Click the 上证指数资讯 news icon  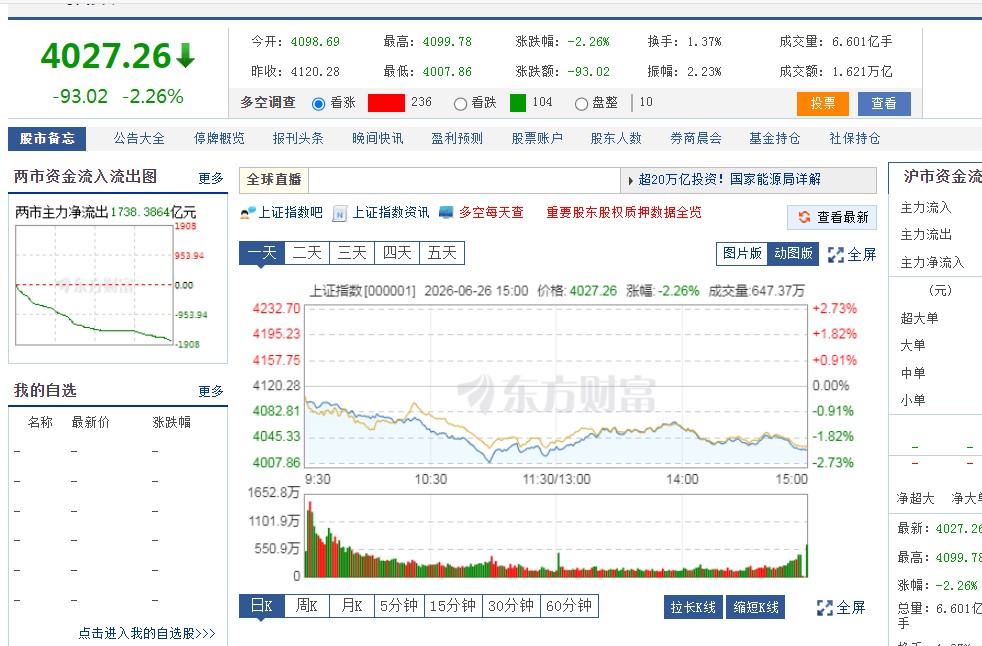[x=339, y=214]
